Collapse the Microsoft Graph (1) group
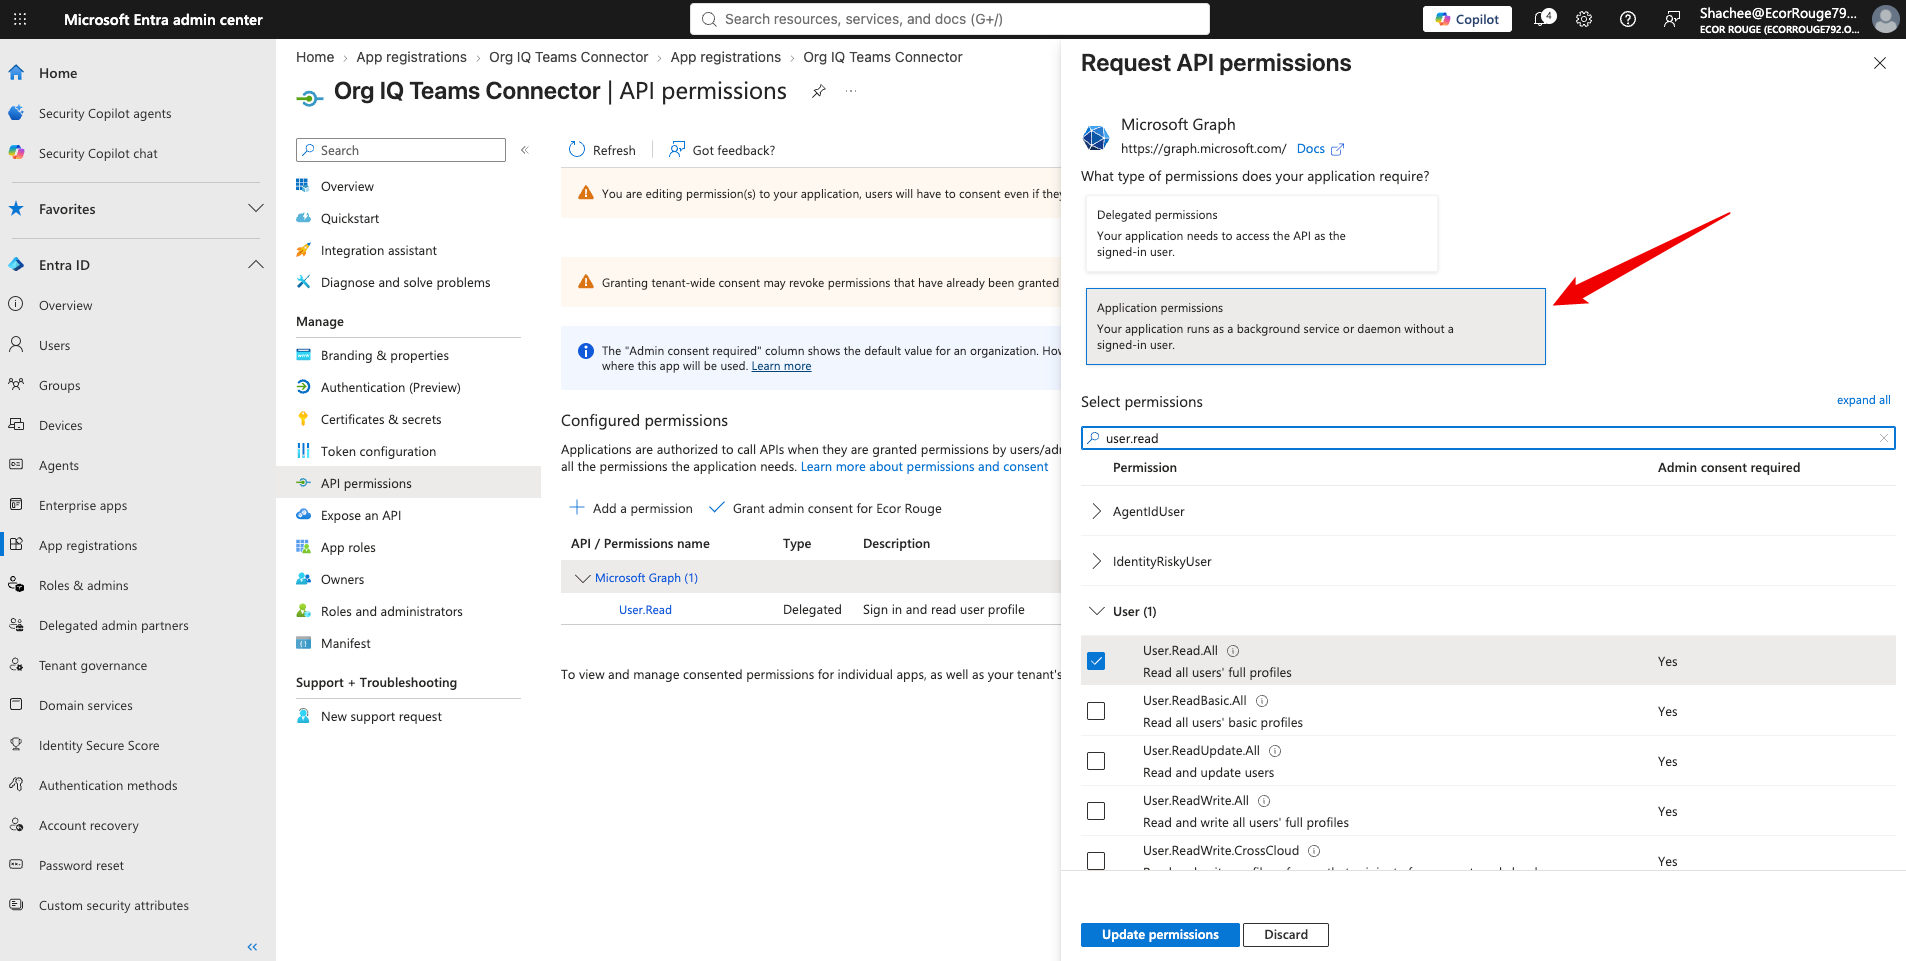This screenshot has width=1906, height=961. click(583, 578)
